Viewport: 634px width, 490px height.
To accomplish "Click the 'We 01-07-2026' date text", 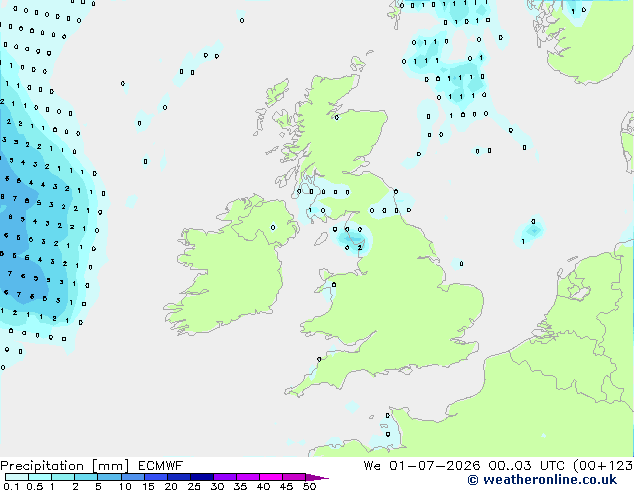I will [422, 466].
